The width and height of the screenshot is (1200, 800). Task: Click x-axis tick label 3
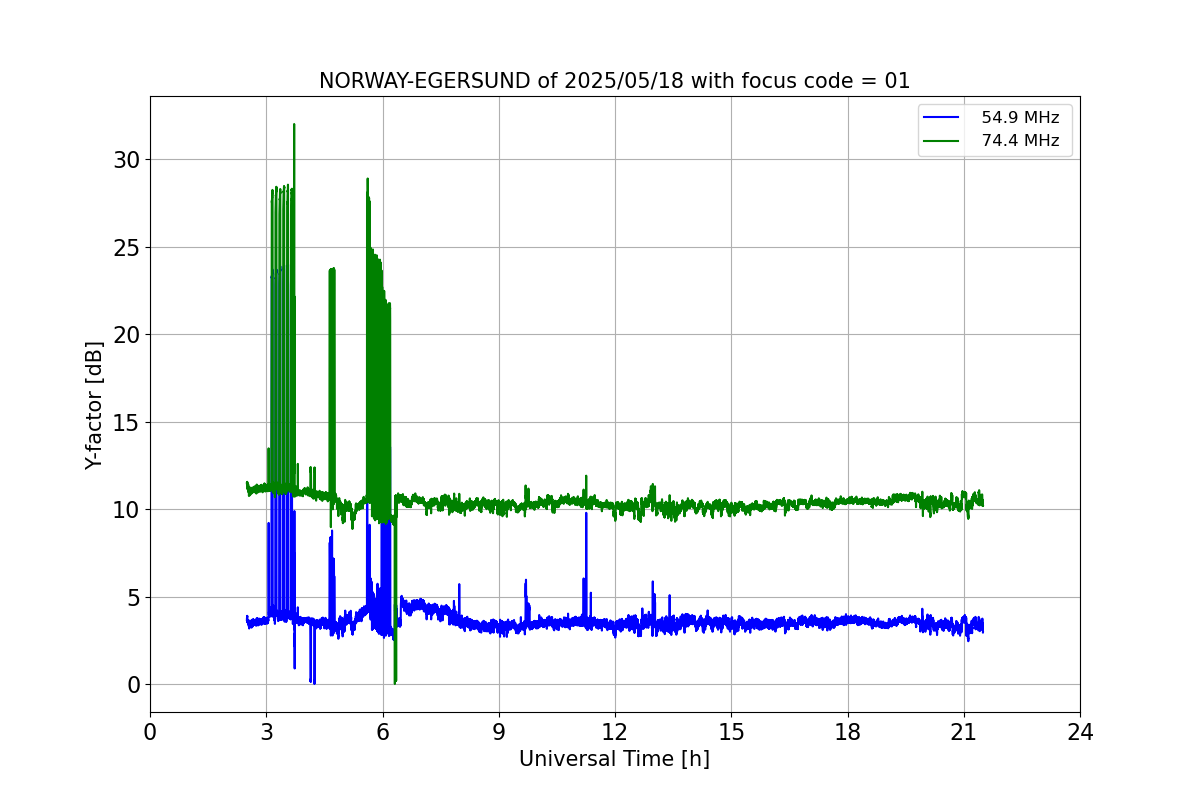(x=266, y=732)
